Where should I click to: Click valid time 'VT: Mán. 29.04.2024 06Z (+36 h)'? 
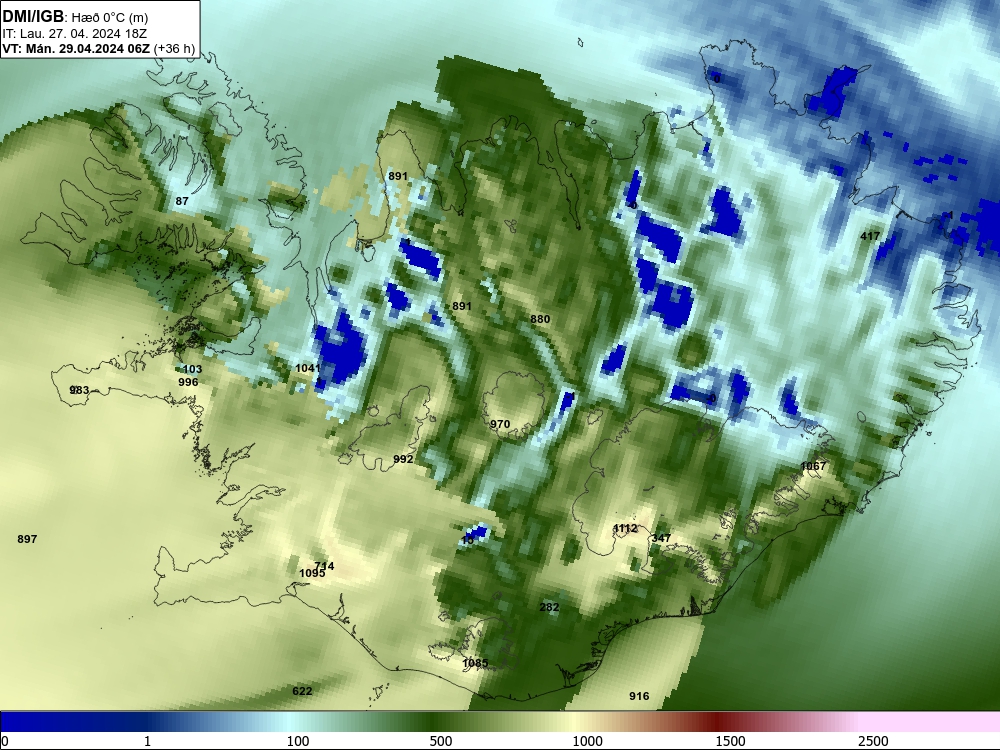pyautogui.click(x=98, y=48)
